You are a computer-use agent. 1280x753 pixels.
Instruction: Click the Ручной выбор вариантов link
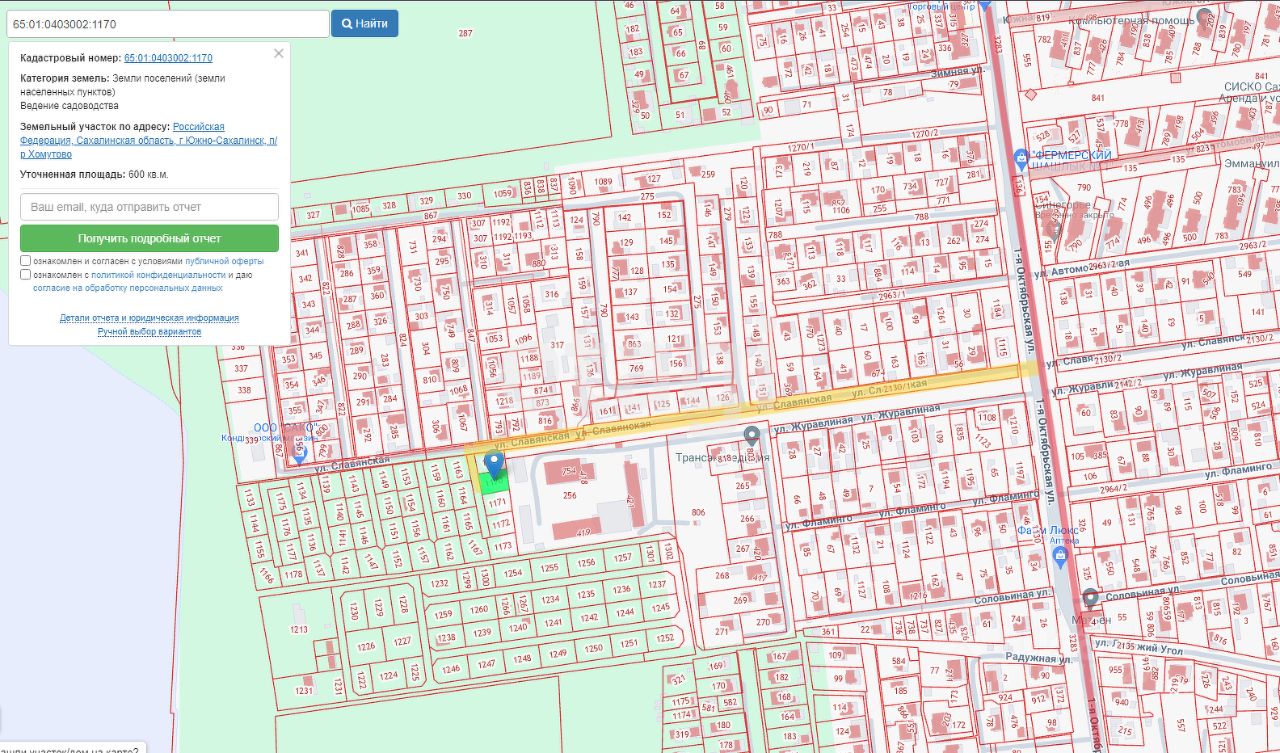tap(149, 331)
